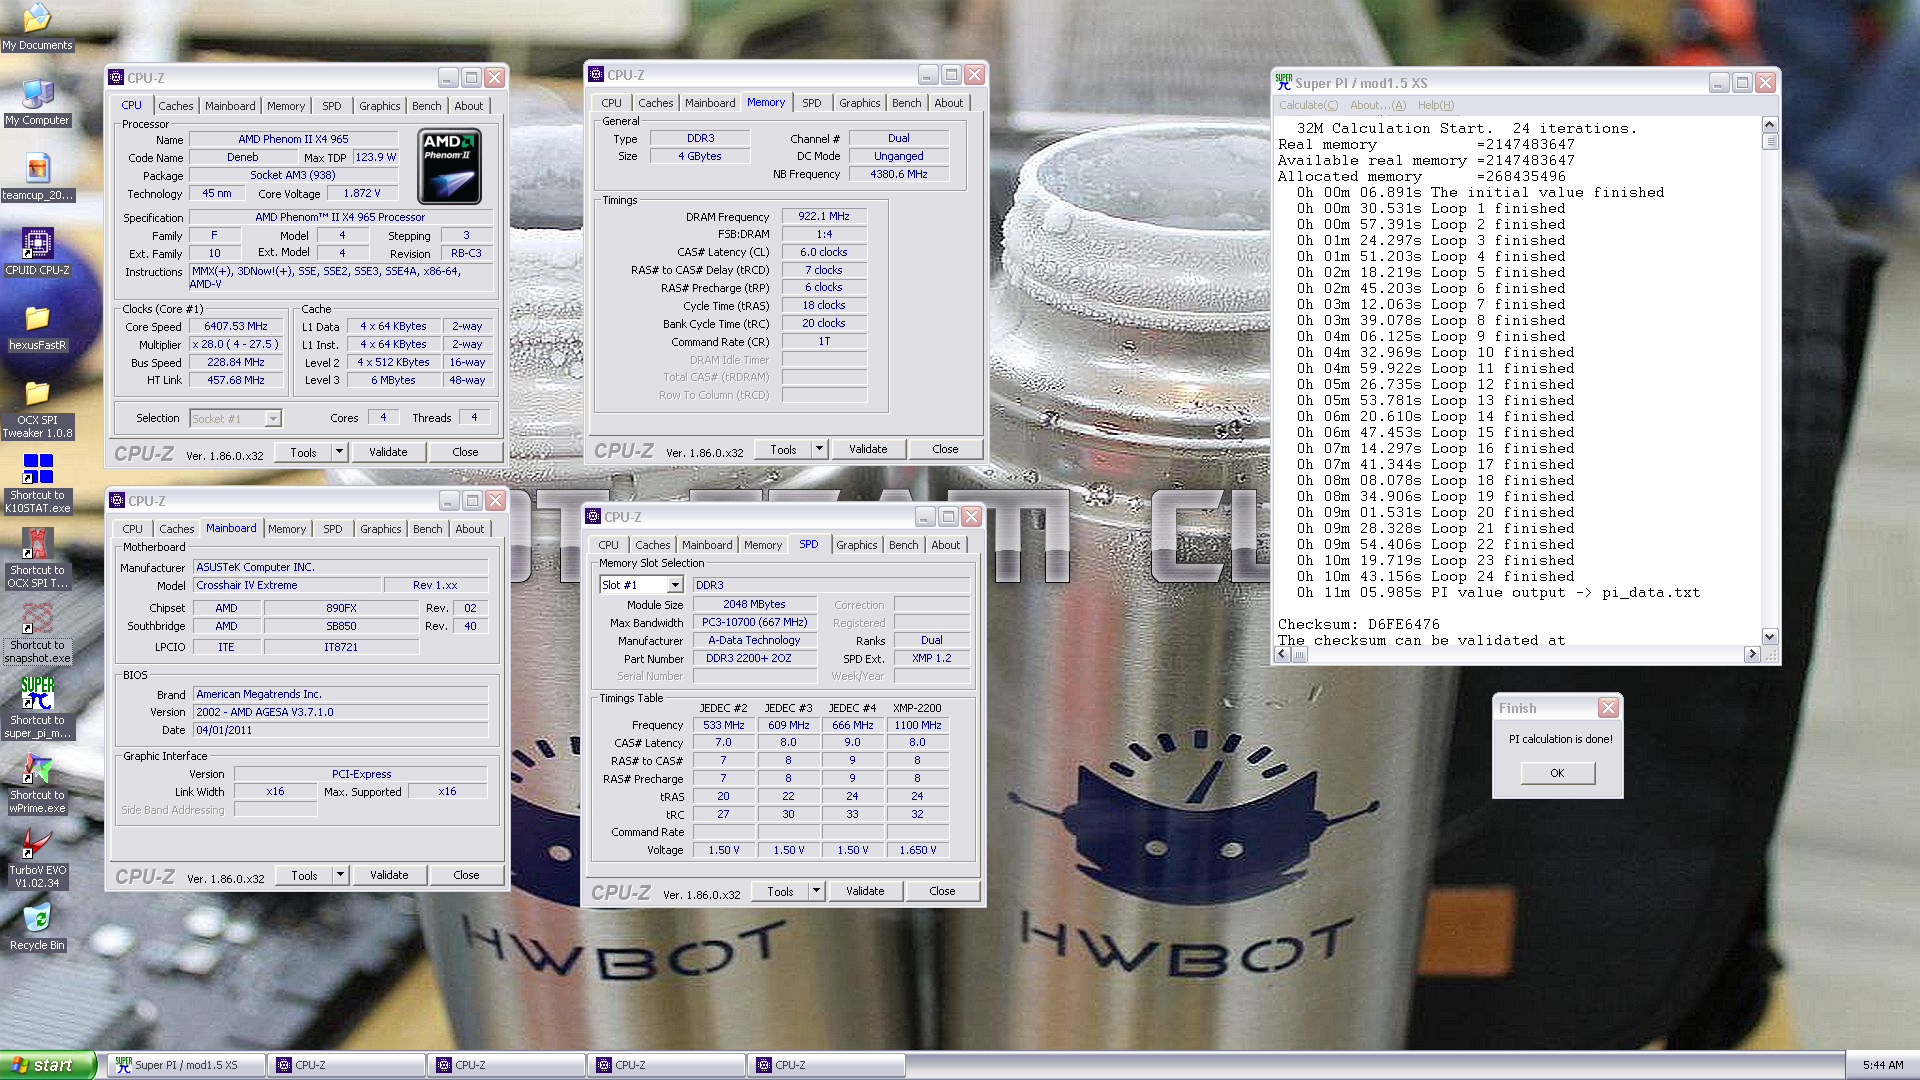This screenshot has width=1920, height=1080.
Task: Switch to About tab in SPD window
Action: click(945, 545)
